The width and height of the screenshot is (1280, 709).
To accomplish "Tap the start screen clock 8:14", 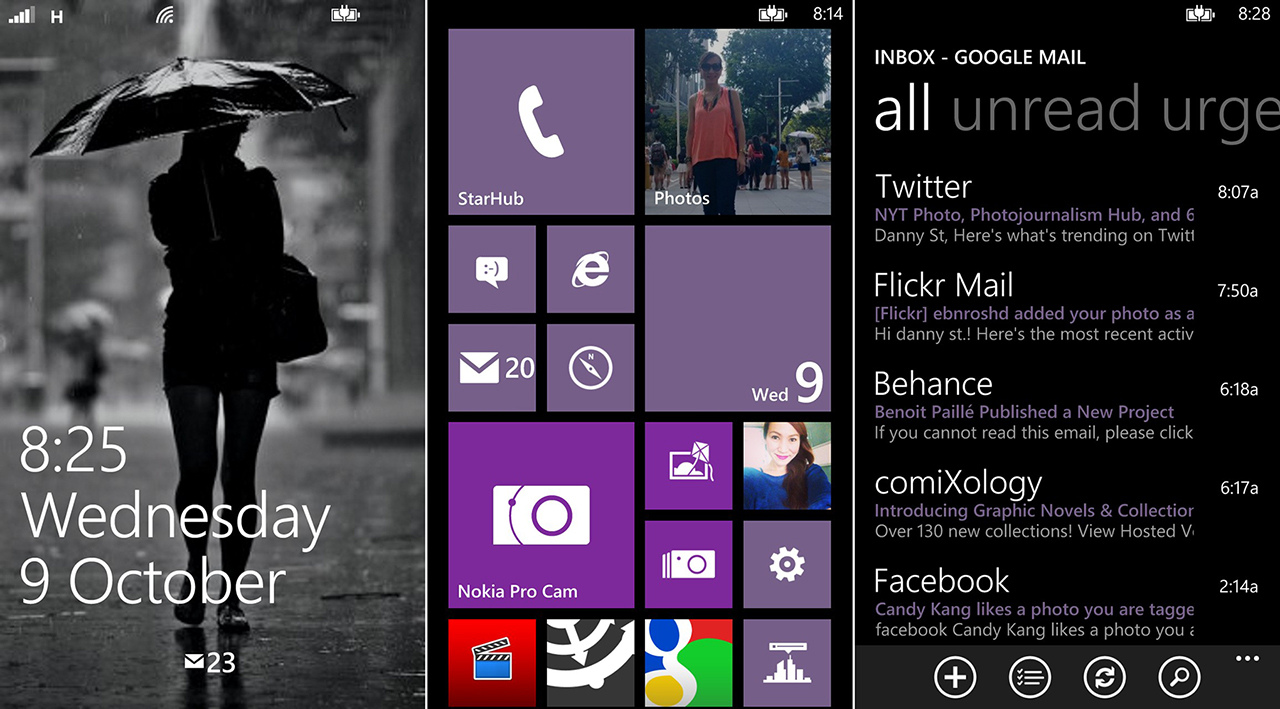I will [x=827, y=15].
